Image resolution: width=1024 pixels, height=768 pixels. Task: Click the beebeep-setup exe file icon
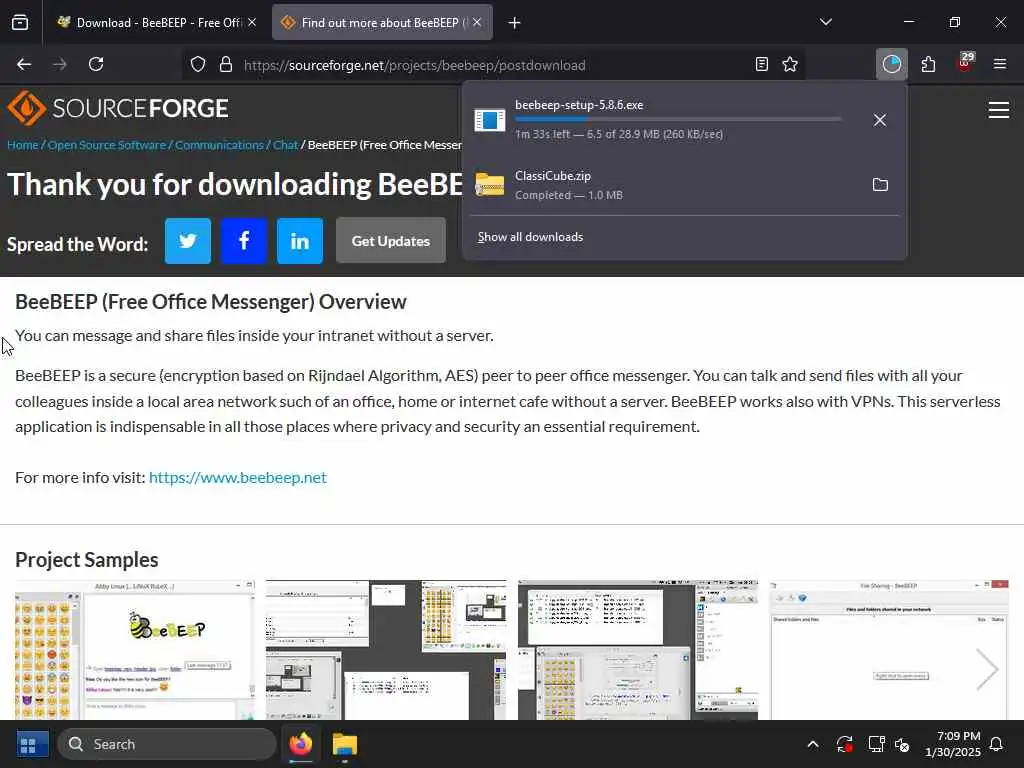(x=490, y=120)
